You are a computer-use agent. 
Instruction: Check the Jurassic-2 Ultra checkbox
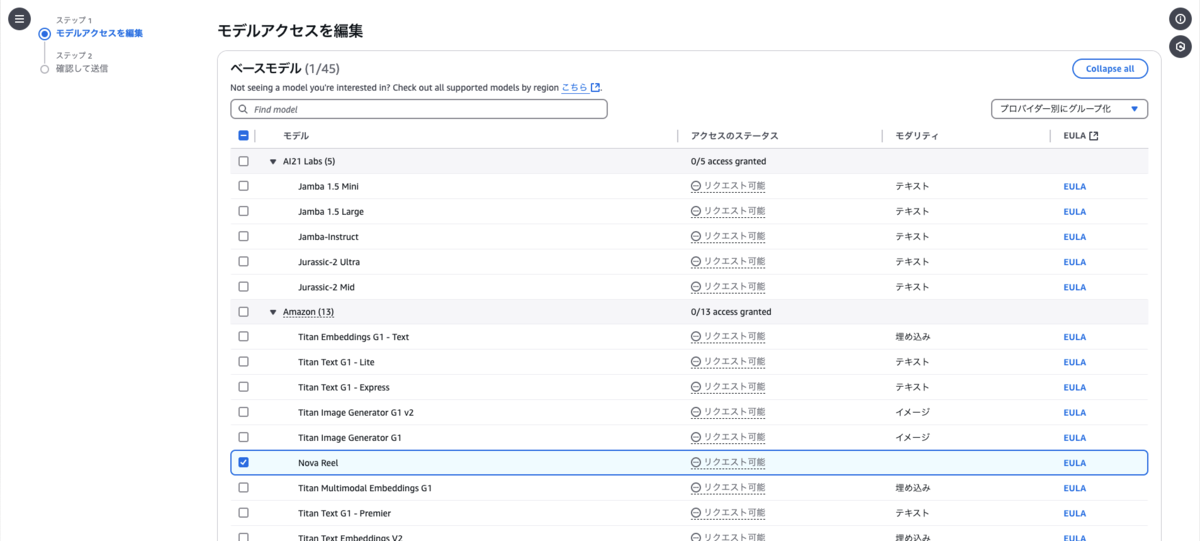[243, 262]
